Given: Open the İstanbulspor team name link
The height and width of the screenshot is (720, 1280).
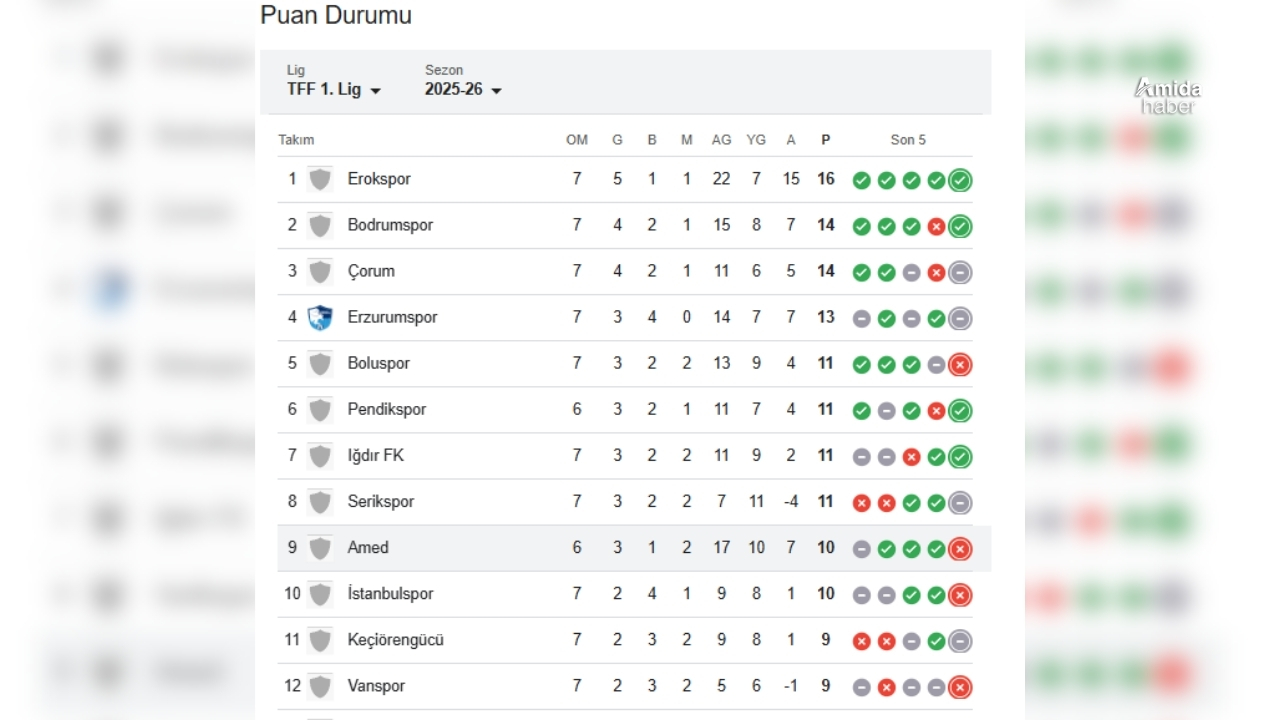Looking at the screenshot, I should pyautogui.click(x=390, y=594).
